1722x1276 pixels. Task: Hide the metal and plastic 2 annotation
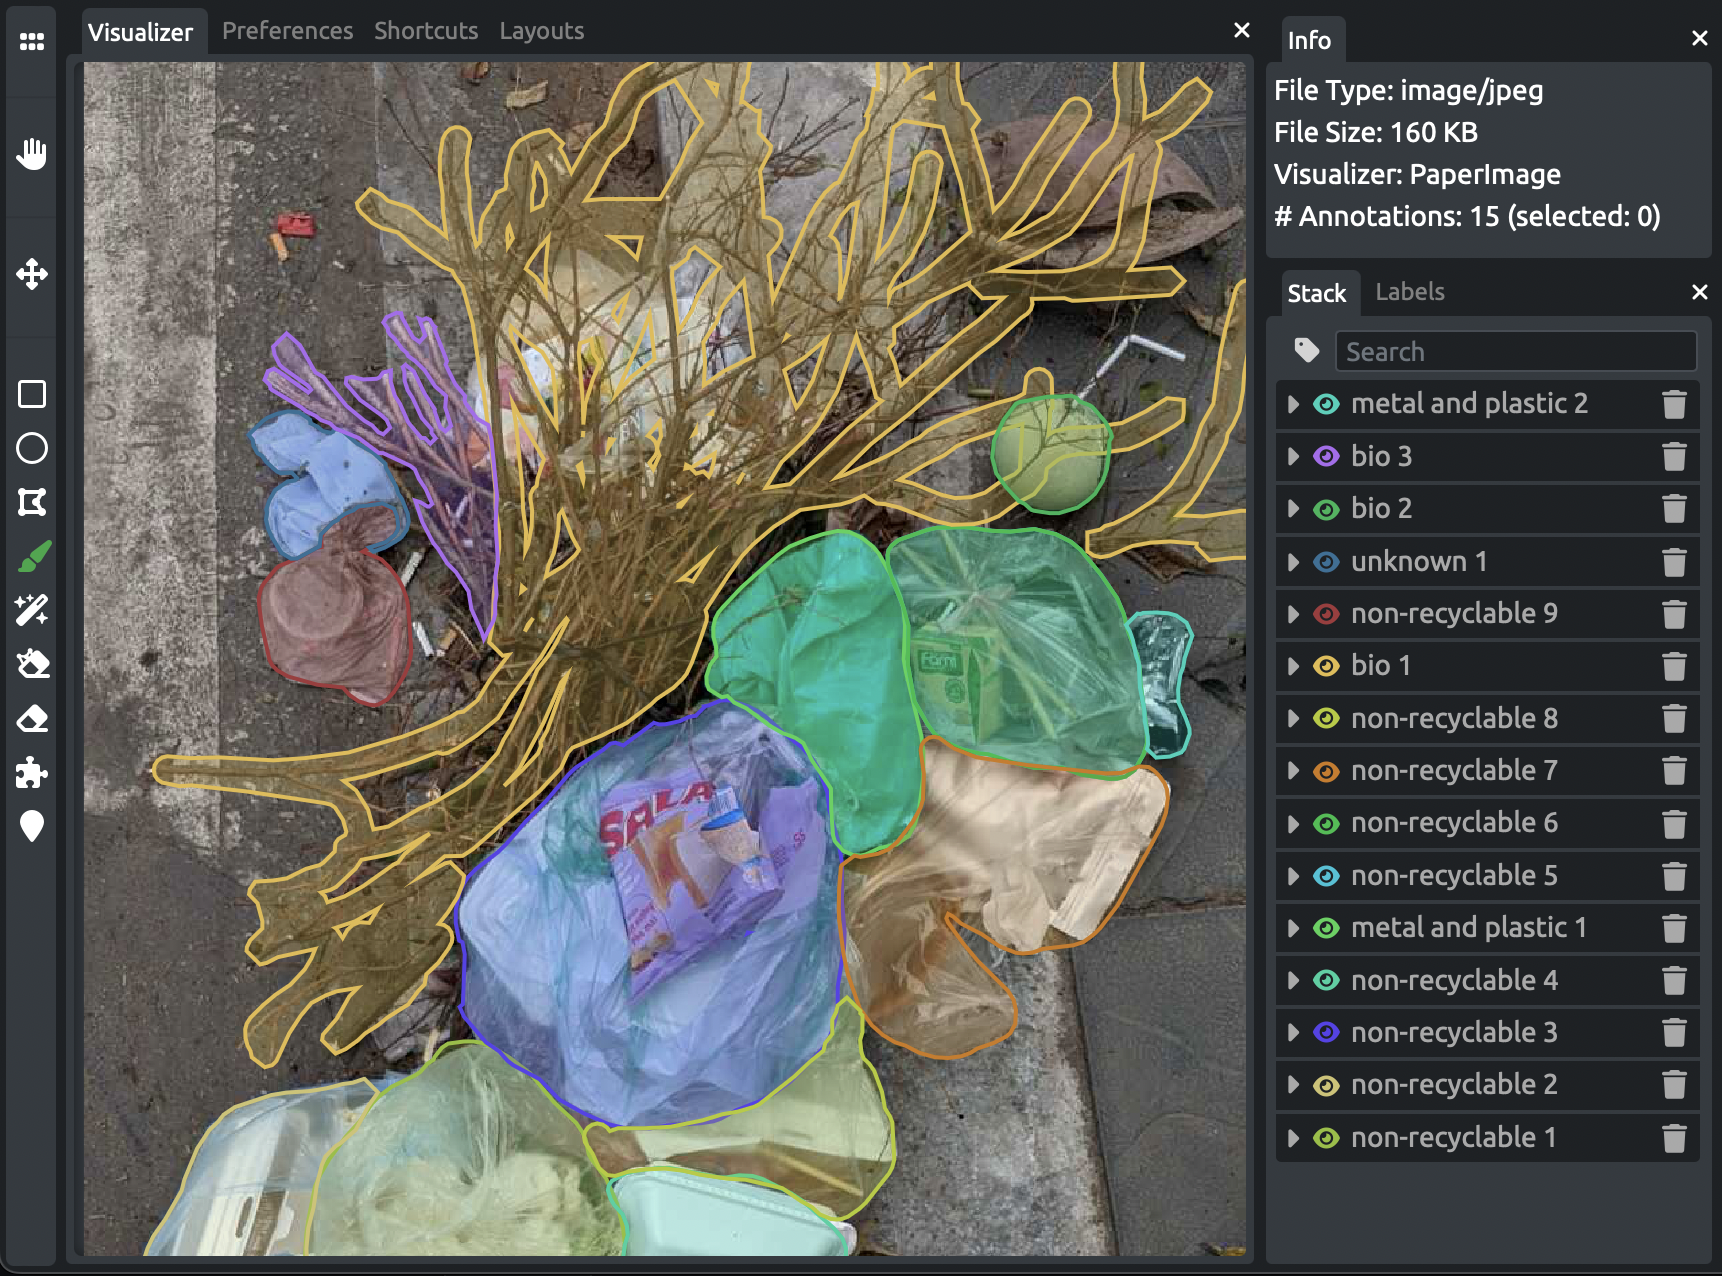1326,404
